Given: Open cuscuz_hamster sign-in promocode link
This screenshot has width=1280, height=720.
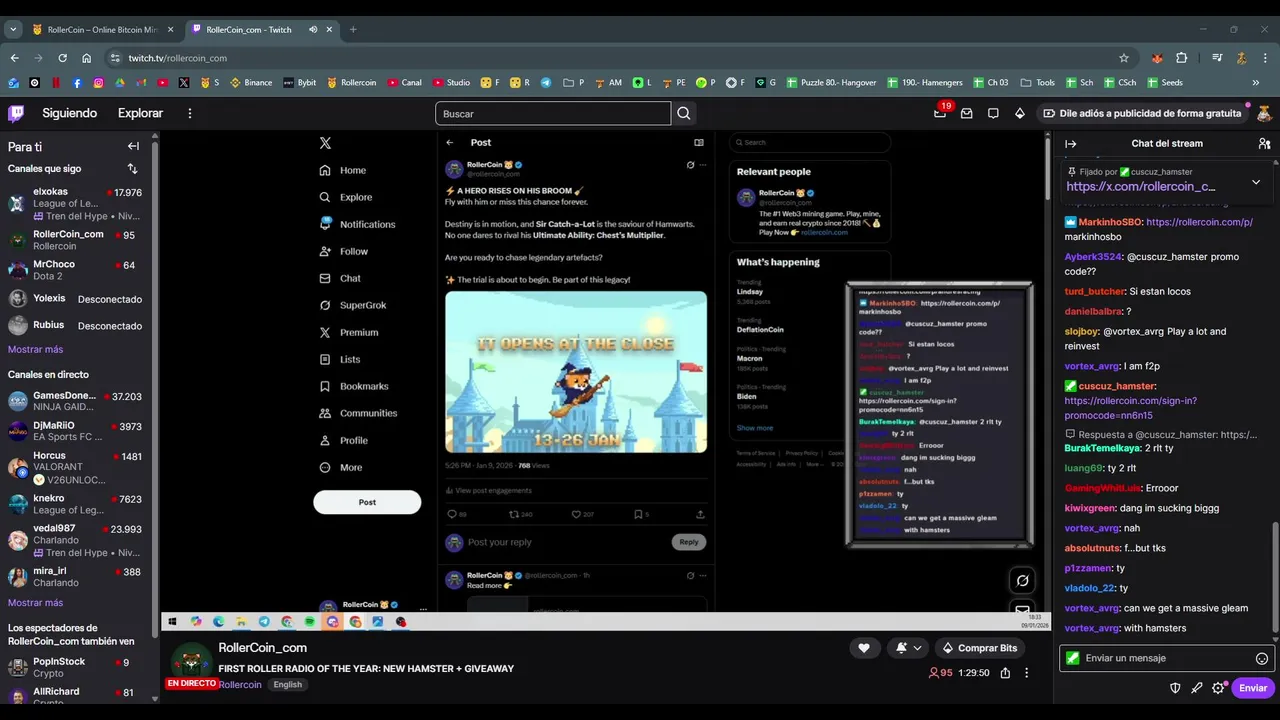Looking at the screenshot, I should pos(1130,408).
